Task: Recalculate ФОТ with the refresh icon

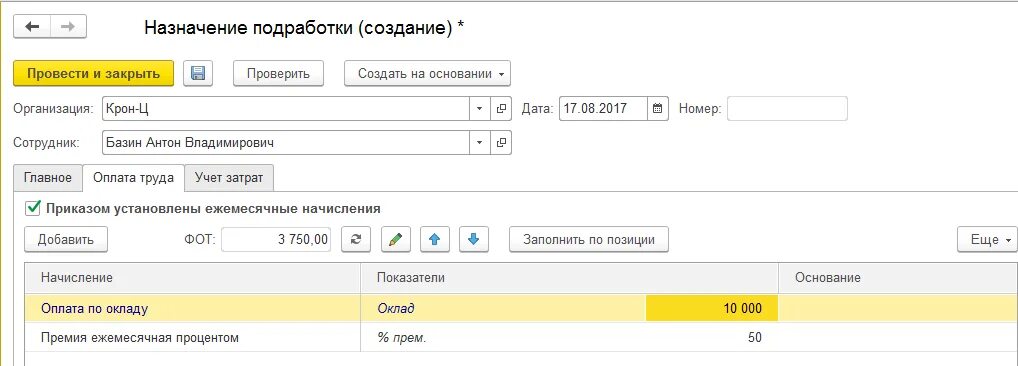Action: 356,239
